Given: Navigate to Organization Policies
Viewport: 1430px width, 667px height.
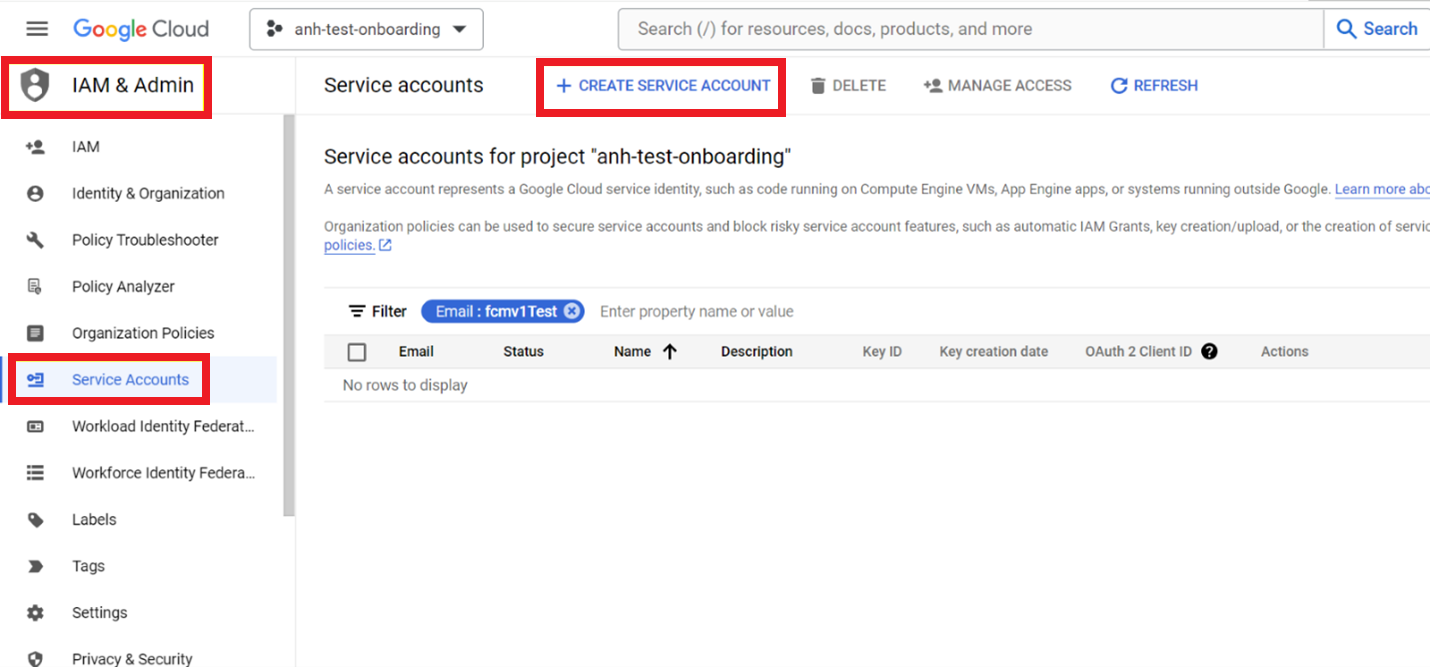Looking at the screenshot, I should (x=143, y=333).
